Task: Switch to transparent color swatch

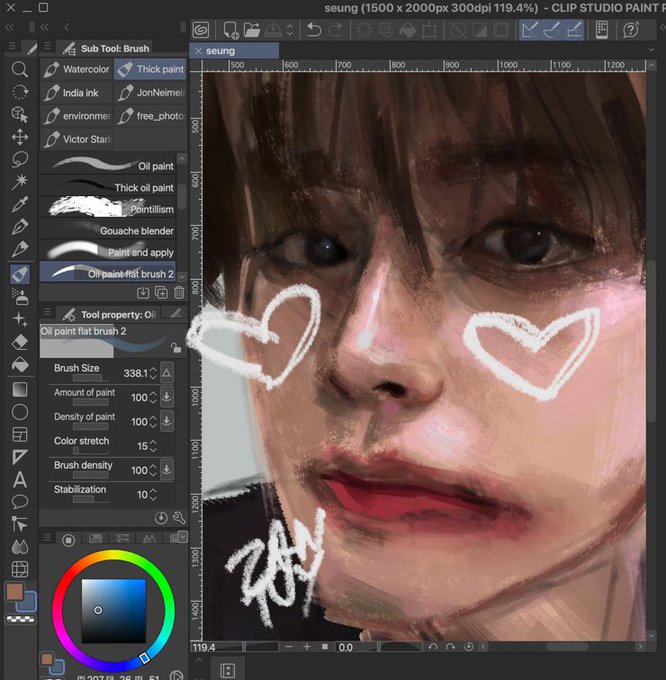Action: [20, 619]
